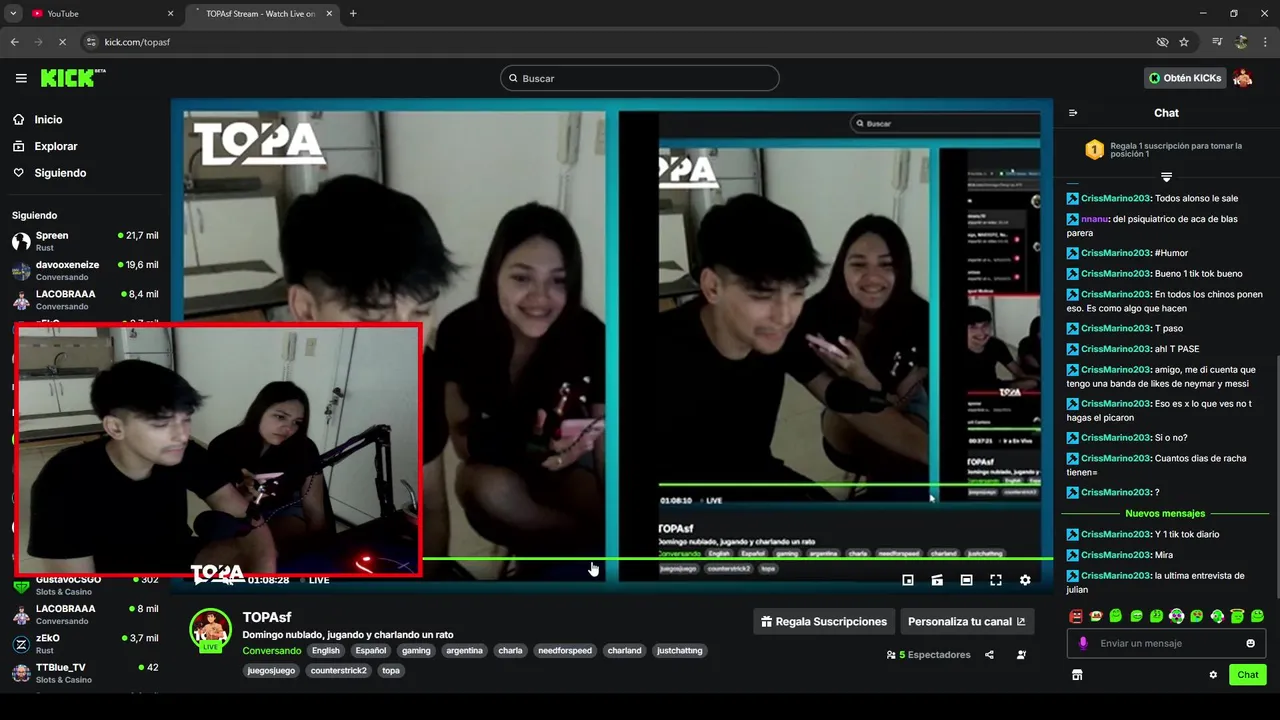Screen dimensions: 1280x720
Task: View site information icon in address bar
Action: pos(91,42)
